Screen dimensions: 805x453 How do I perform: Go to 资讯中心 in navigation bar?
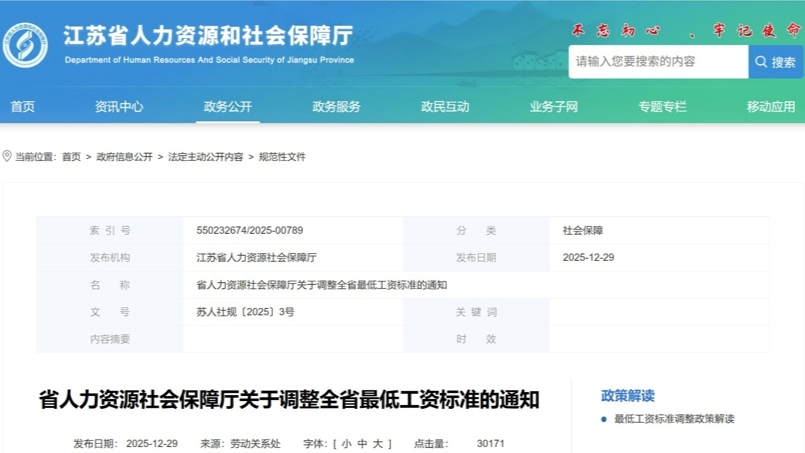tap(119, 107)
